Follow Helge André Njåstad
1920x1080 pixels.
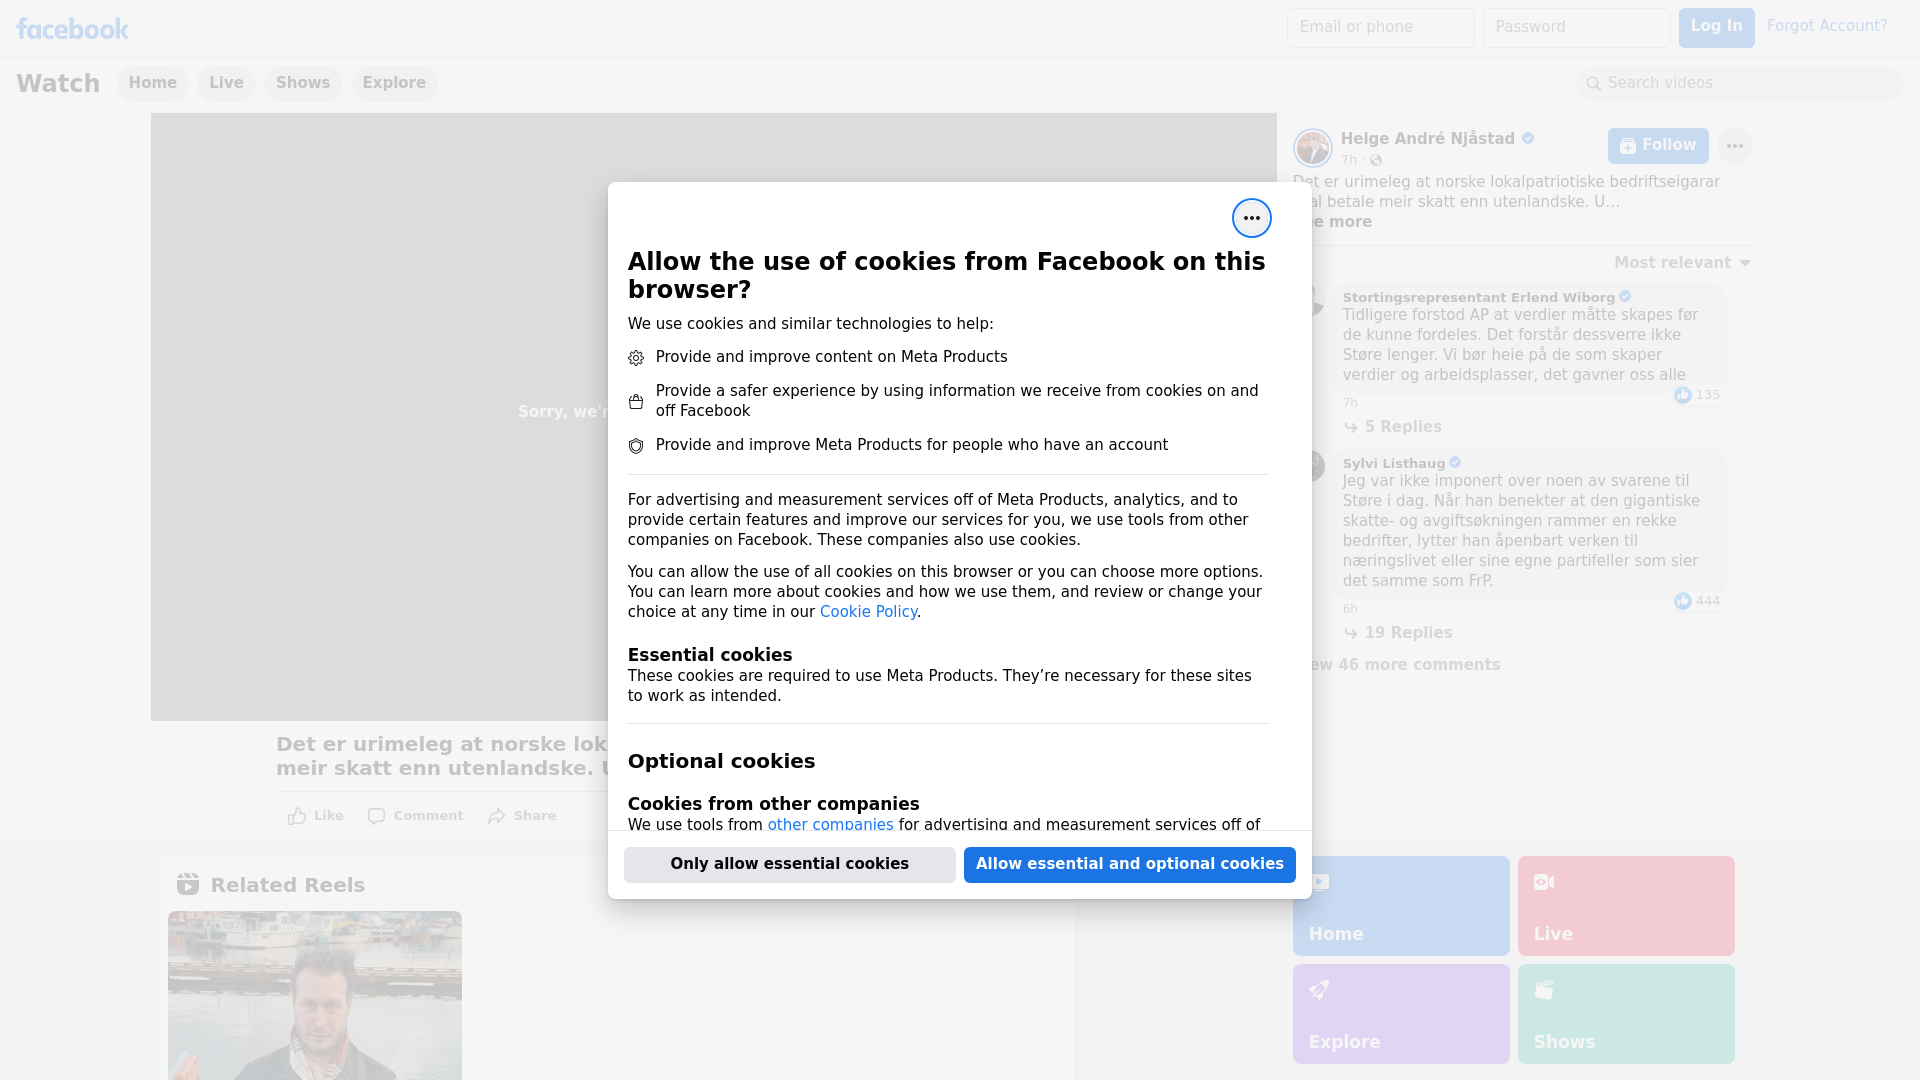(1657, 146)
